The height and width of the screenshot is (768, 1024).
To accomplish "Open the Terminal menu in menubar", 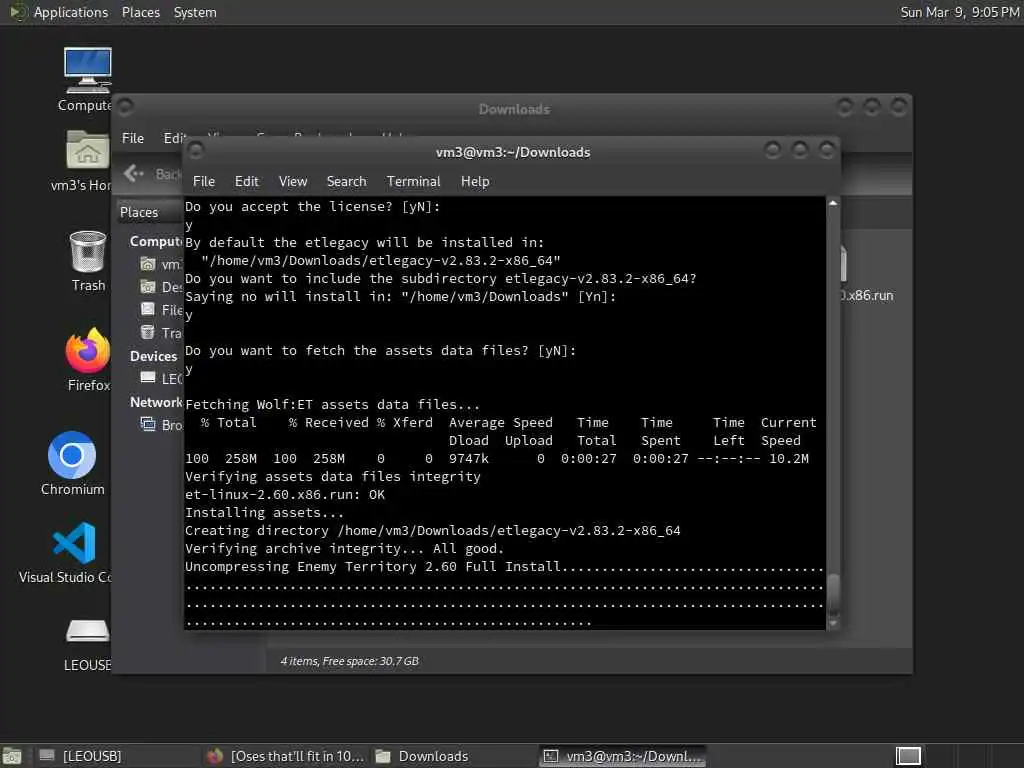I will tap(413, 181).
